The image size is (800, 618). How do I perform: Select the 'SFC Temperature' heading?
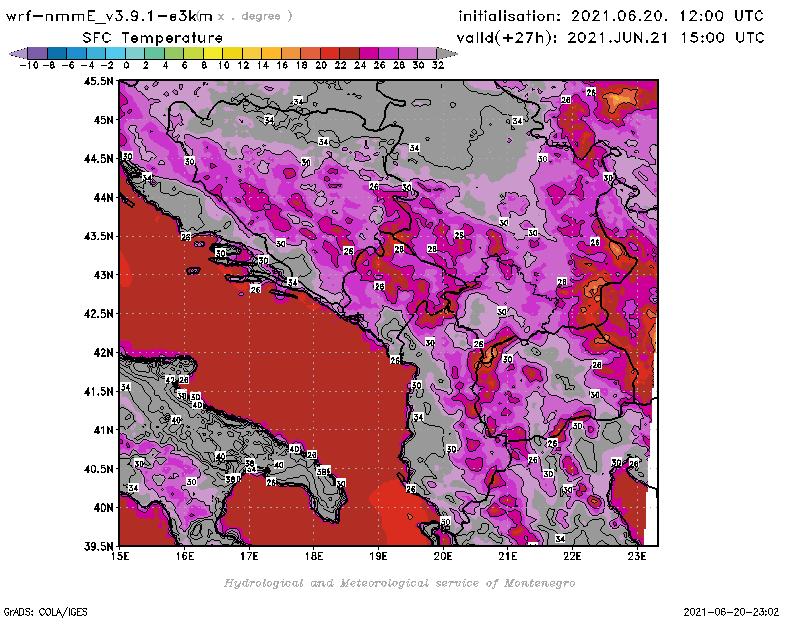coord(153,38)
